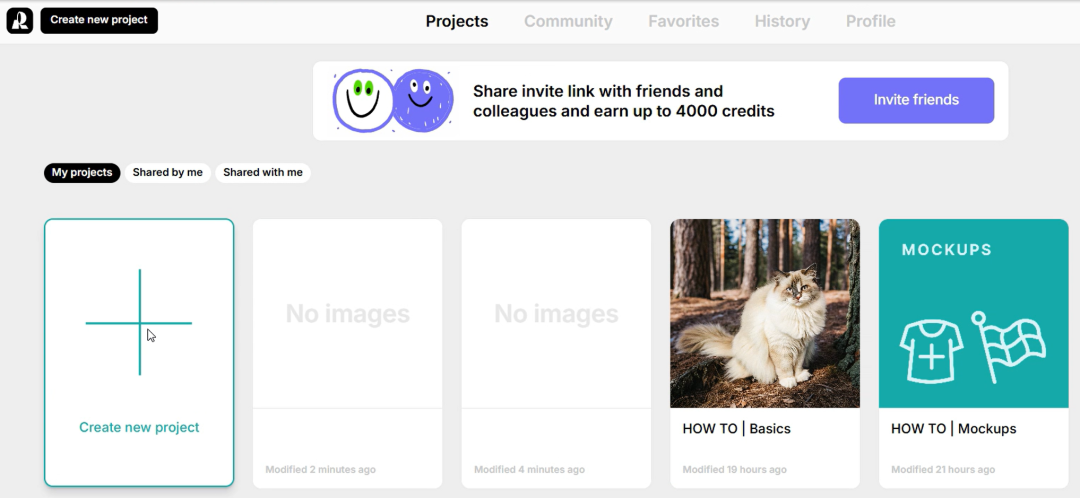Click the app logo icon in top-left

click(19, 21)
